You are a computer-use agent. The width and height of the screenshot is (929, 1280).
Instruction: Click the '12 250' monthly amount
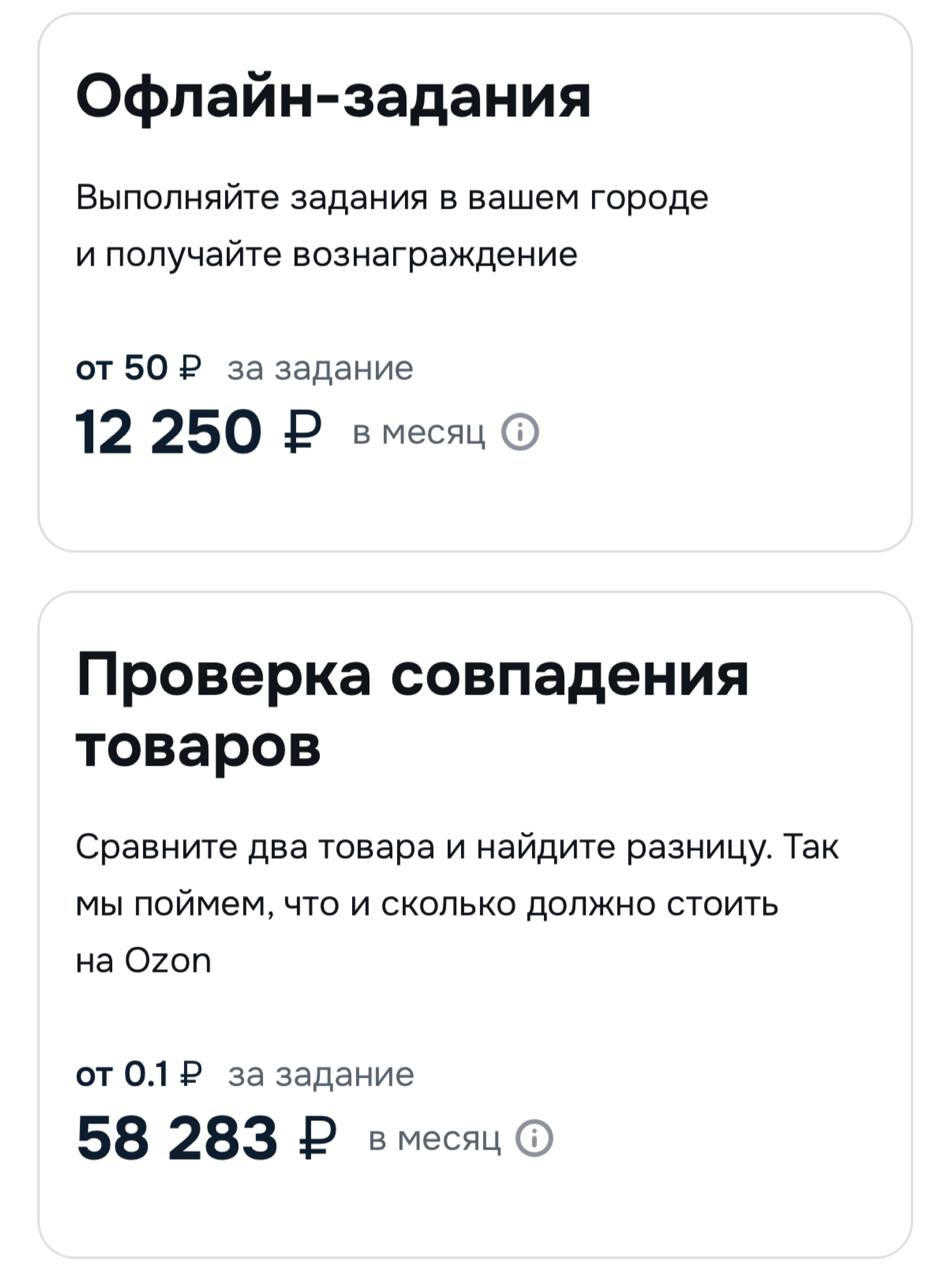coord(168,434)
